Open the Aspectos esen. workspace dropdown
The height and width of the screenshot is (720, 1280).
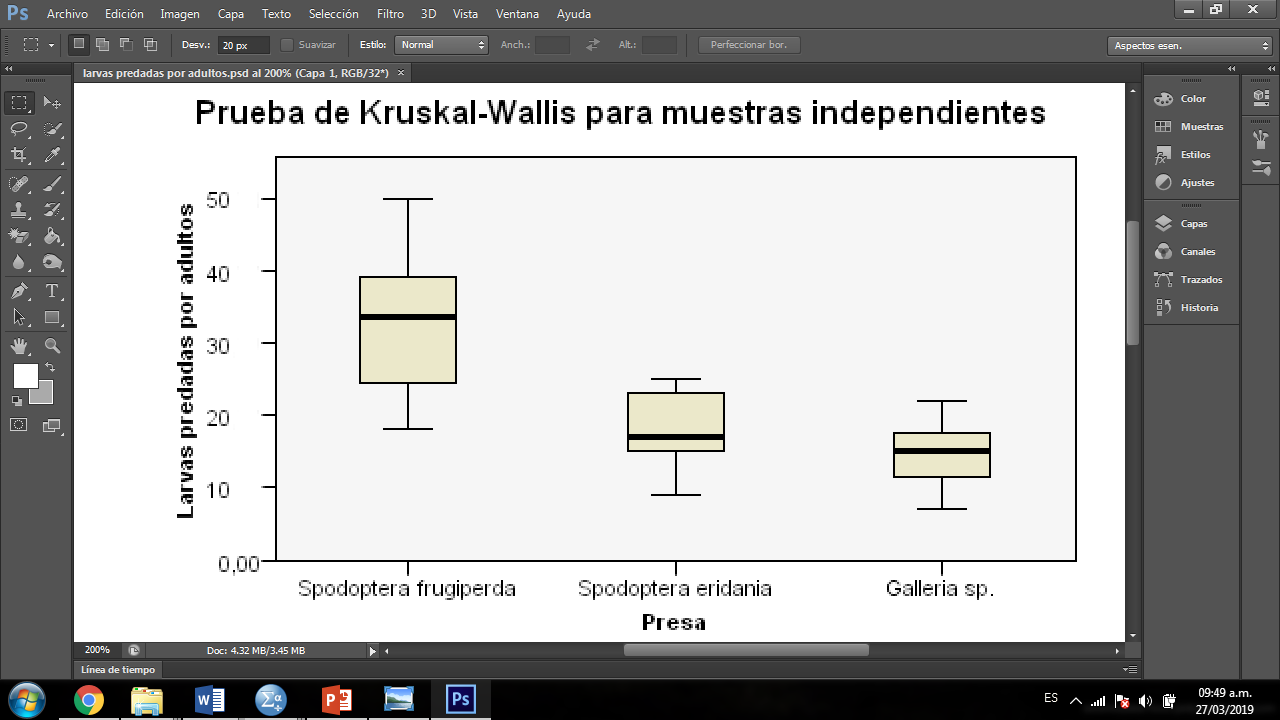(x=1189, y=46)
